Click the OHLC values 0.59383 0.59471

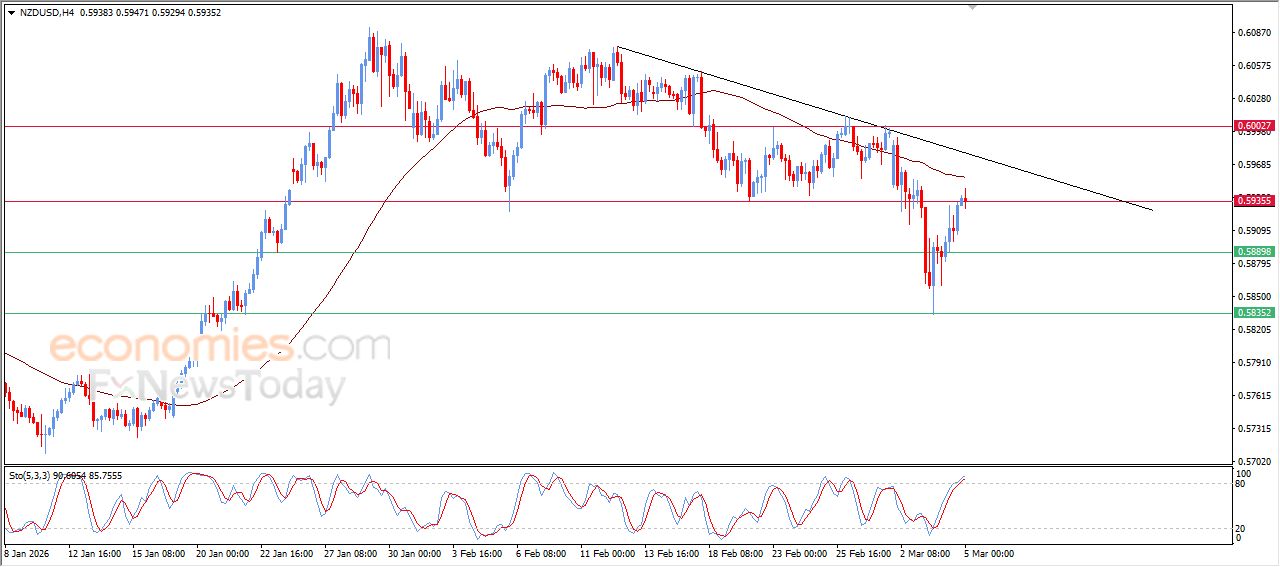113,13
